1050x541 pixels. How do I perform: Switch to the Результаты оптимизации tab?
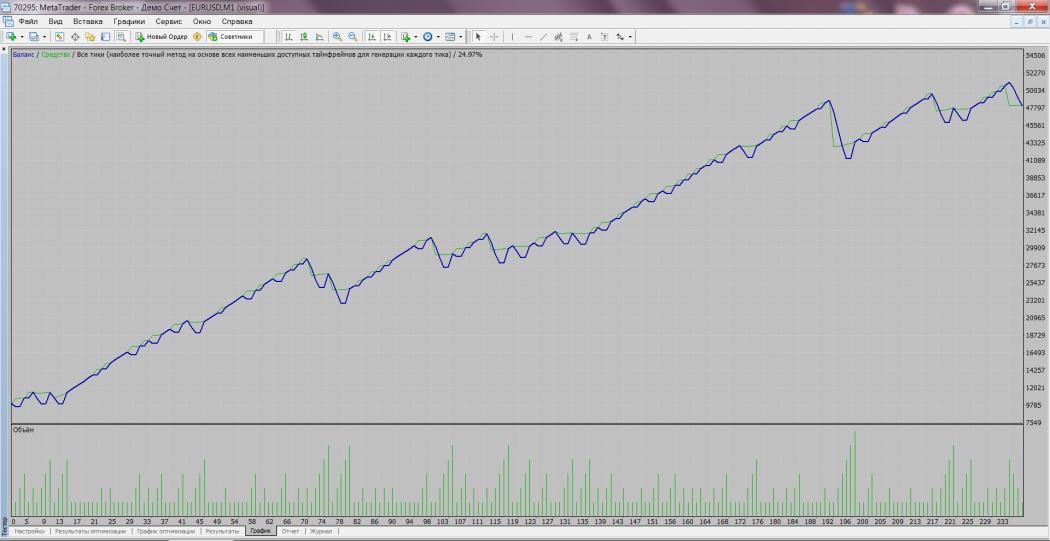click(x=90, y=532)
